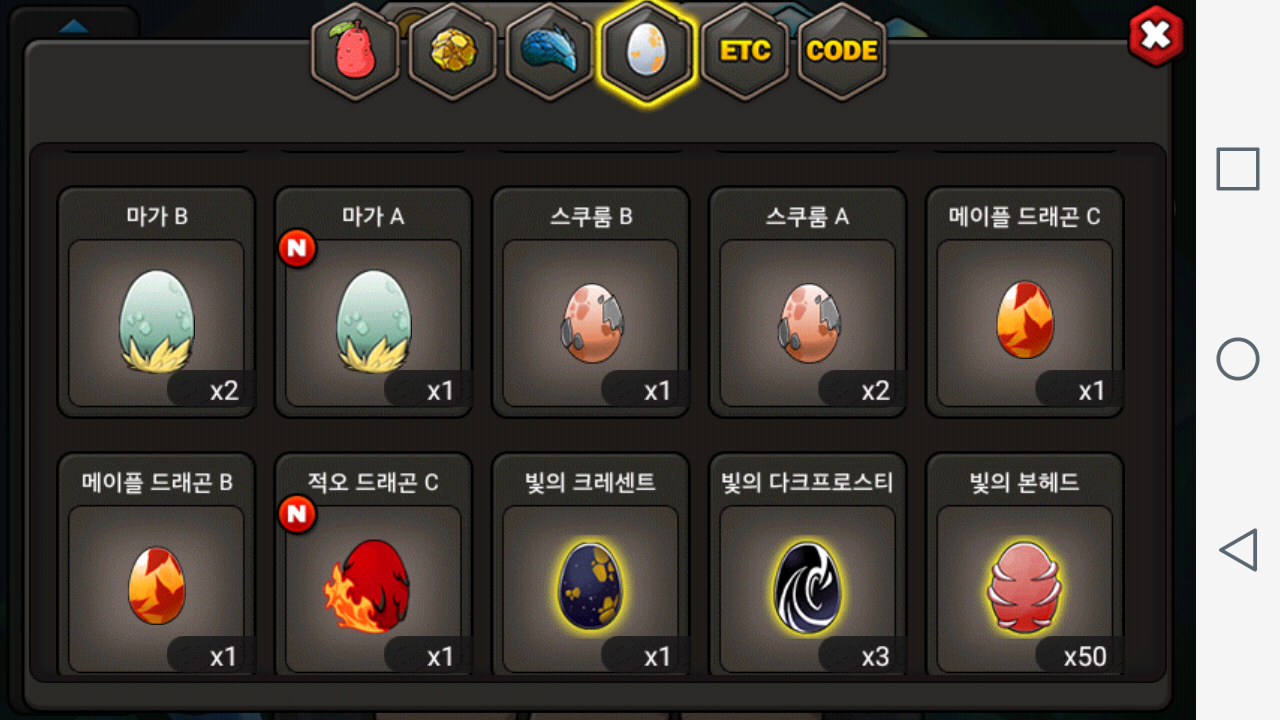
Task: Choose the 스쿠룸 A egg
Action: click(x=807, y=302)
